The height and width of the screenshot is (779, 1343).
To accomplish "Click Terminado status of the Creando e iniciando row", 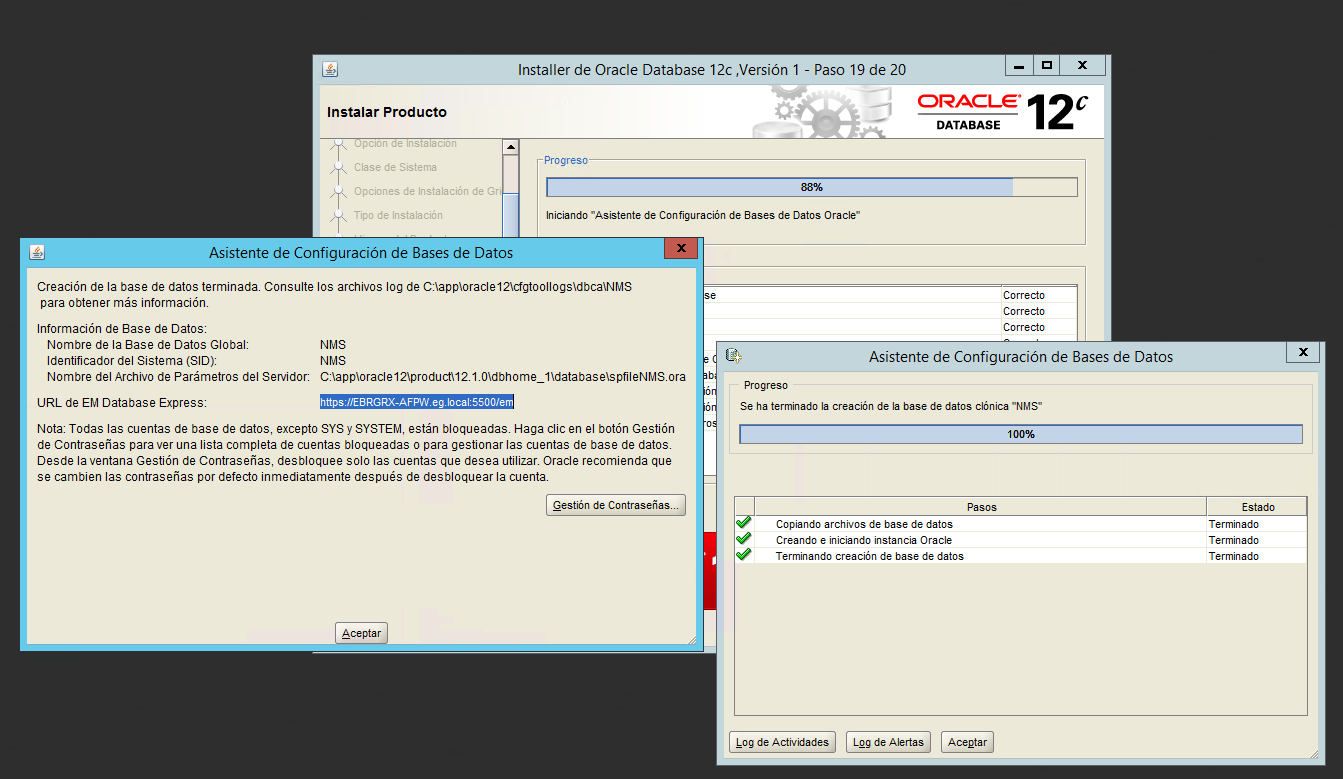I will (x=1234, y=540).
